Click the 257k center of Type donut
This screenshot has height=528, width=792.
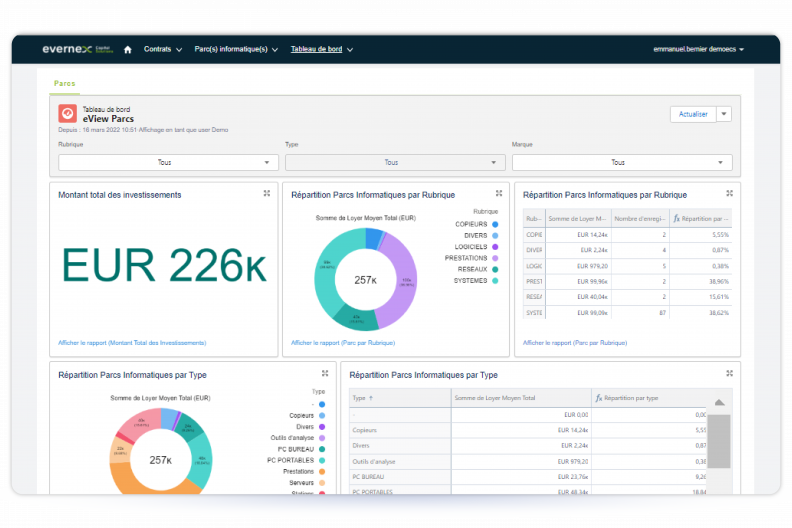[161, 460]
